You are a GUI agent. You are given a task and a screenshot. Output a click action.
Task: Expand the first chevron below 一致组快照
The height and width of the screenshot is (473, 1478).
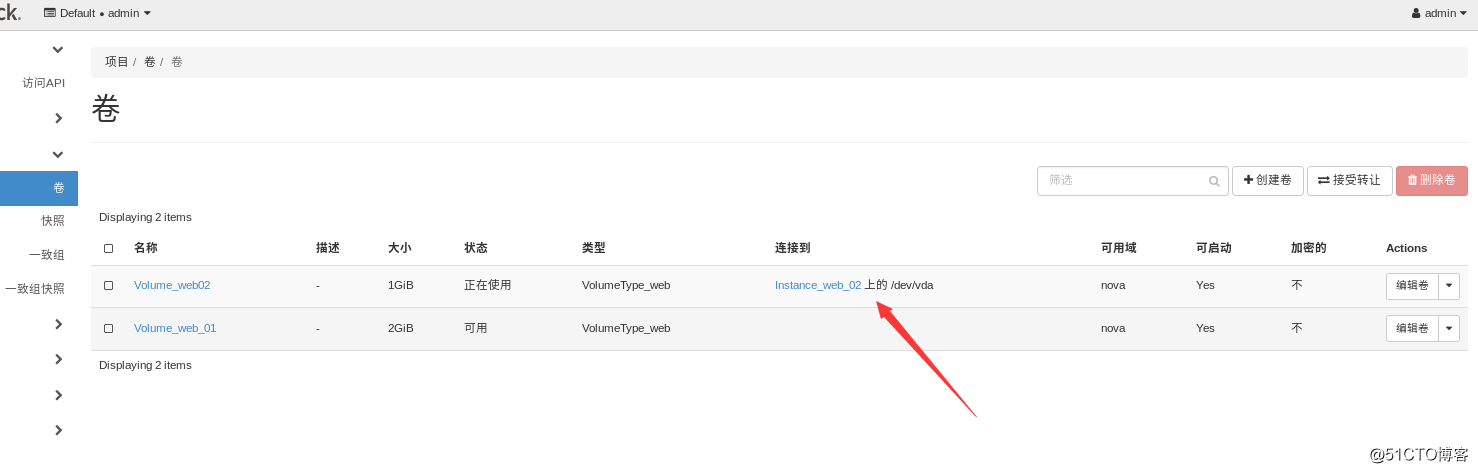pyautogui.click(x=58, y=324)
